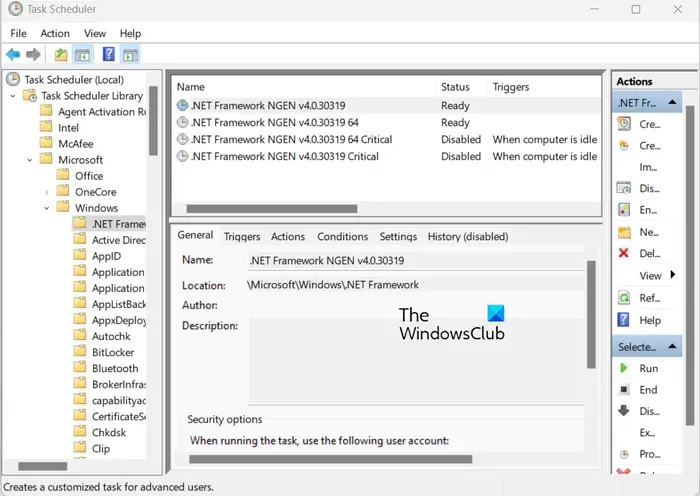The height and width of the screenshot is (496, 700).
Task: Click the Forward arrow toolbar icon
Action: coord(33,54)
